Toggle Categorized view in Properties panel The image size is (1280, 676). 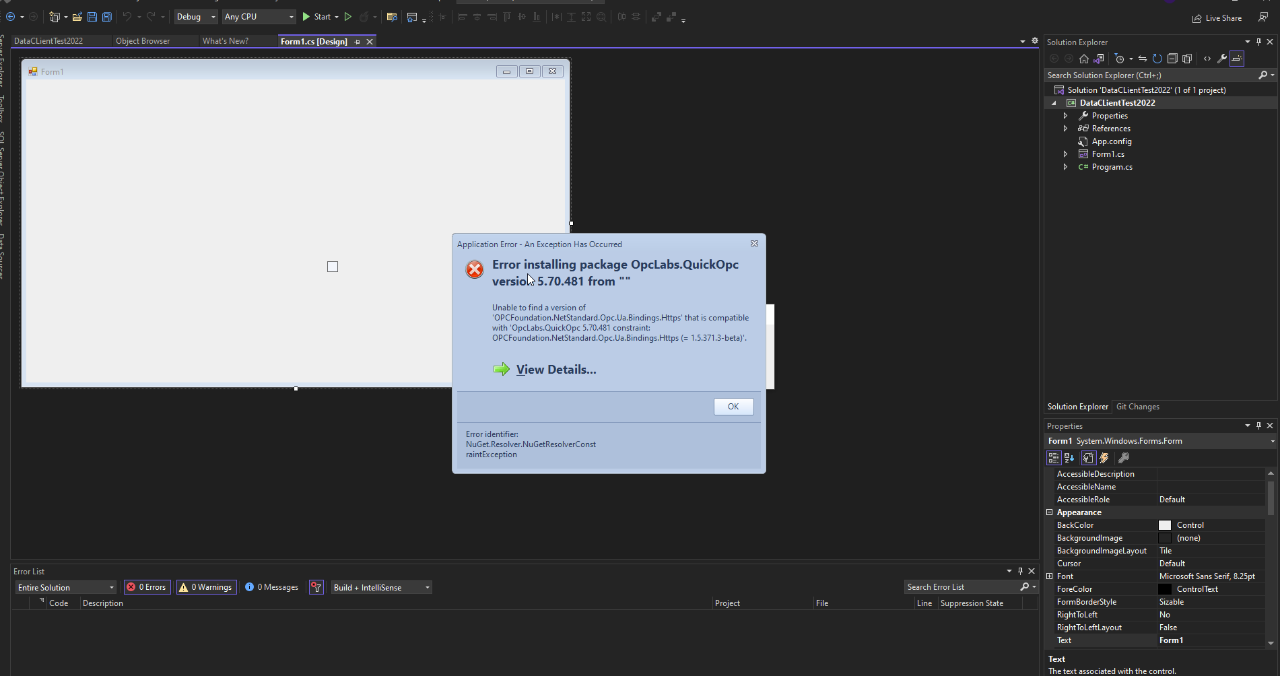[x=1054, y=458]
